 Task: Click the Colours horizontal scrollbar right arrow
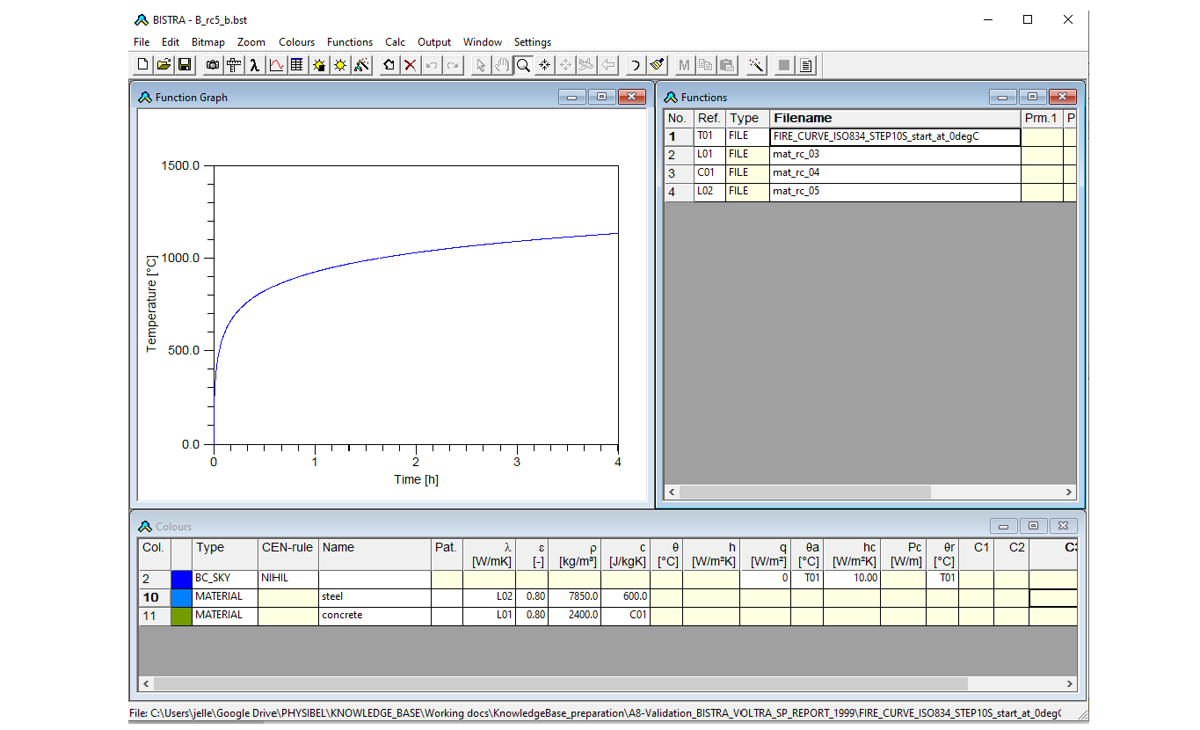tap(1069, 684)
